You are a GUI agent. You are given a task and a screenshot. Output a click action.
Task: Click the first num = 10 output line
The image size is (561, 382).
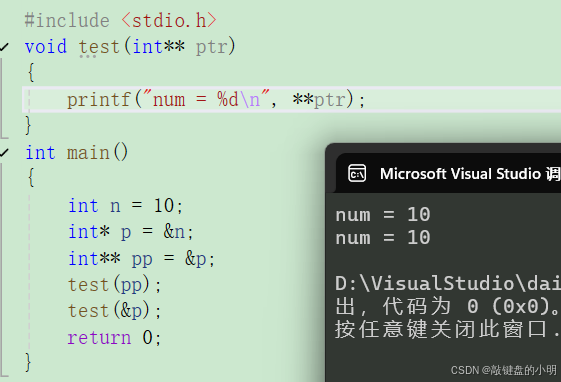coord(383,215)
